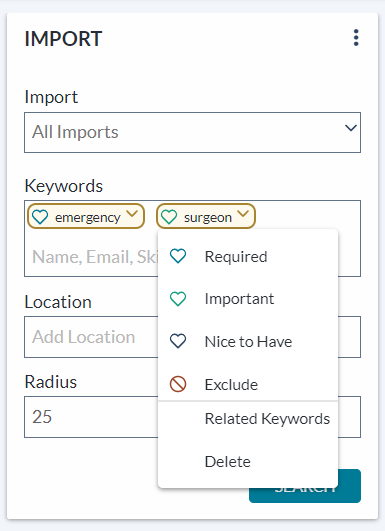The image size is (385, 531).
Task: Delete the surgeon keyword via the menu
Action: tap(248, 462)
